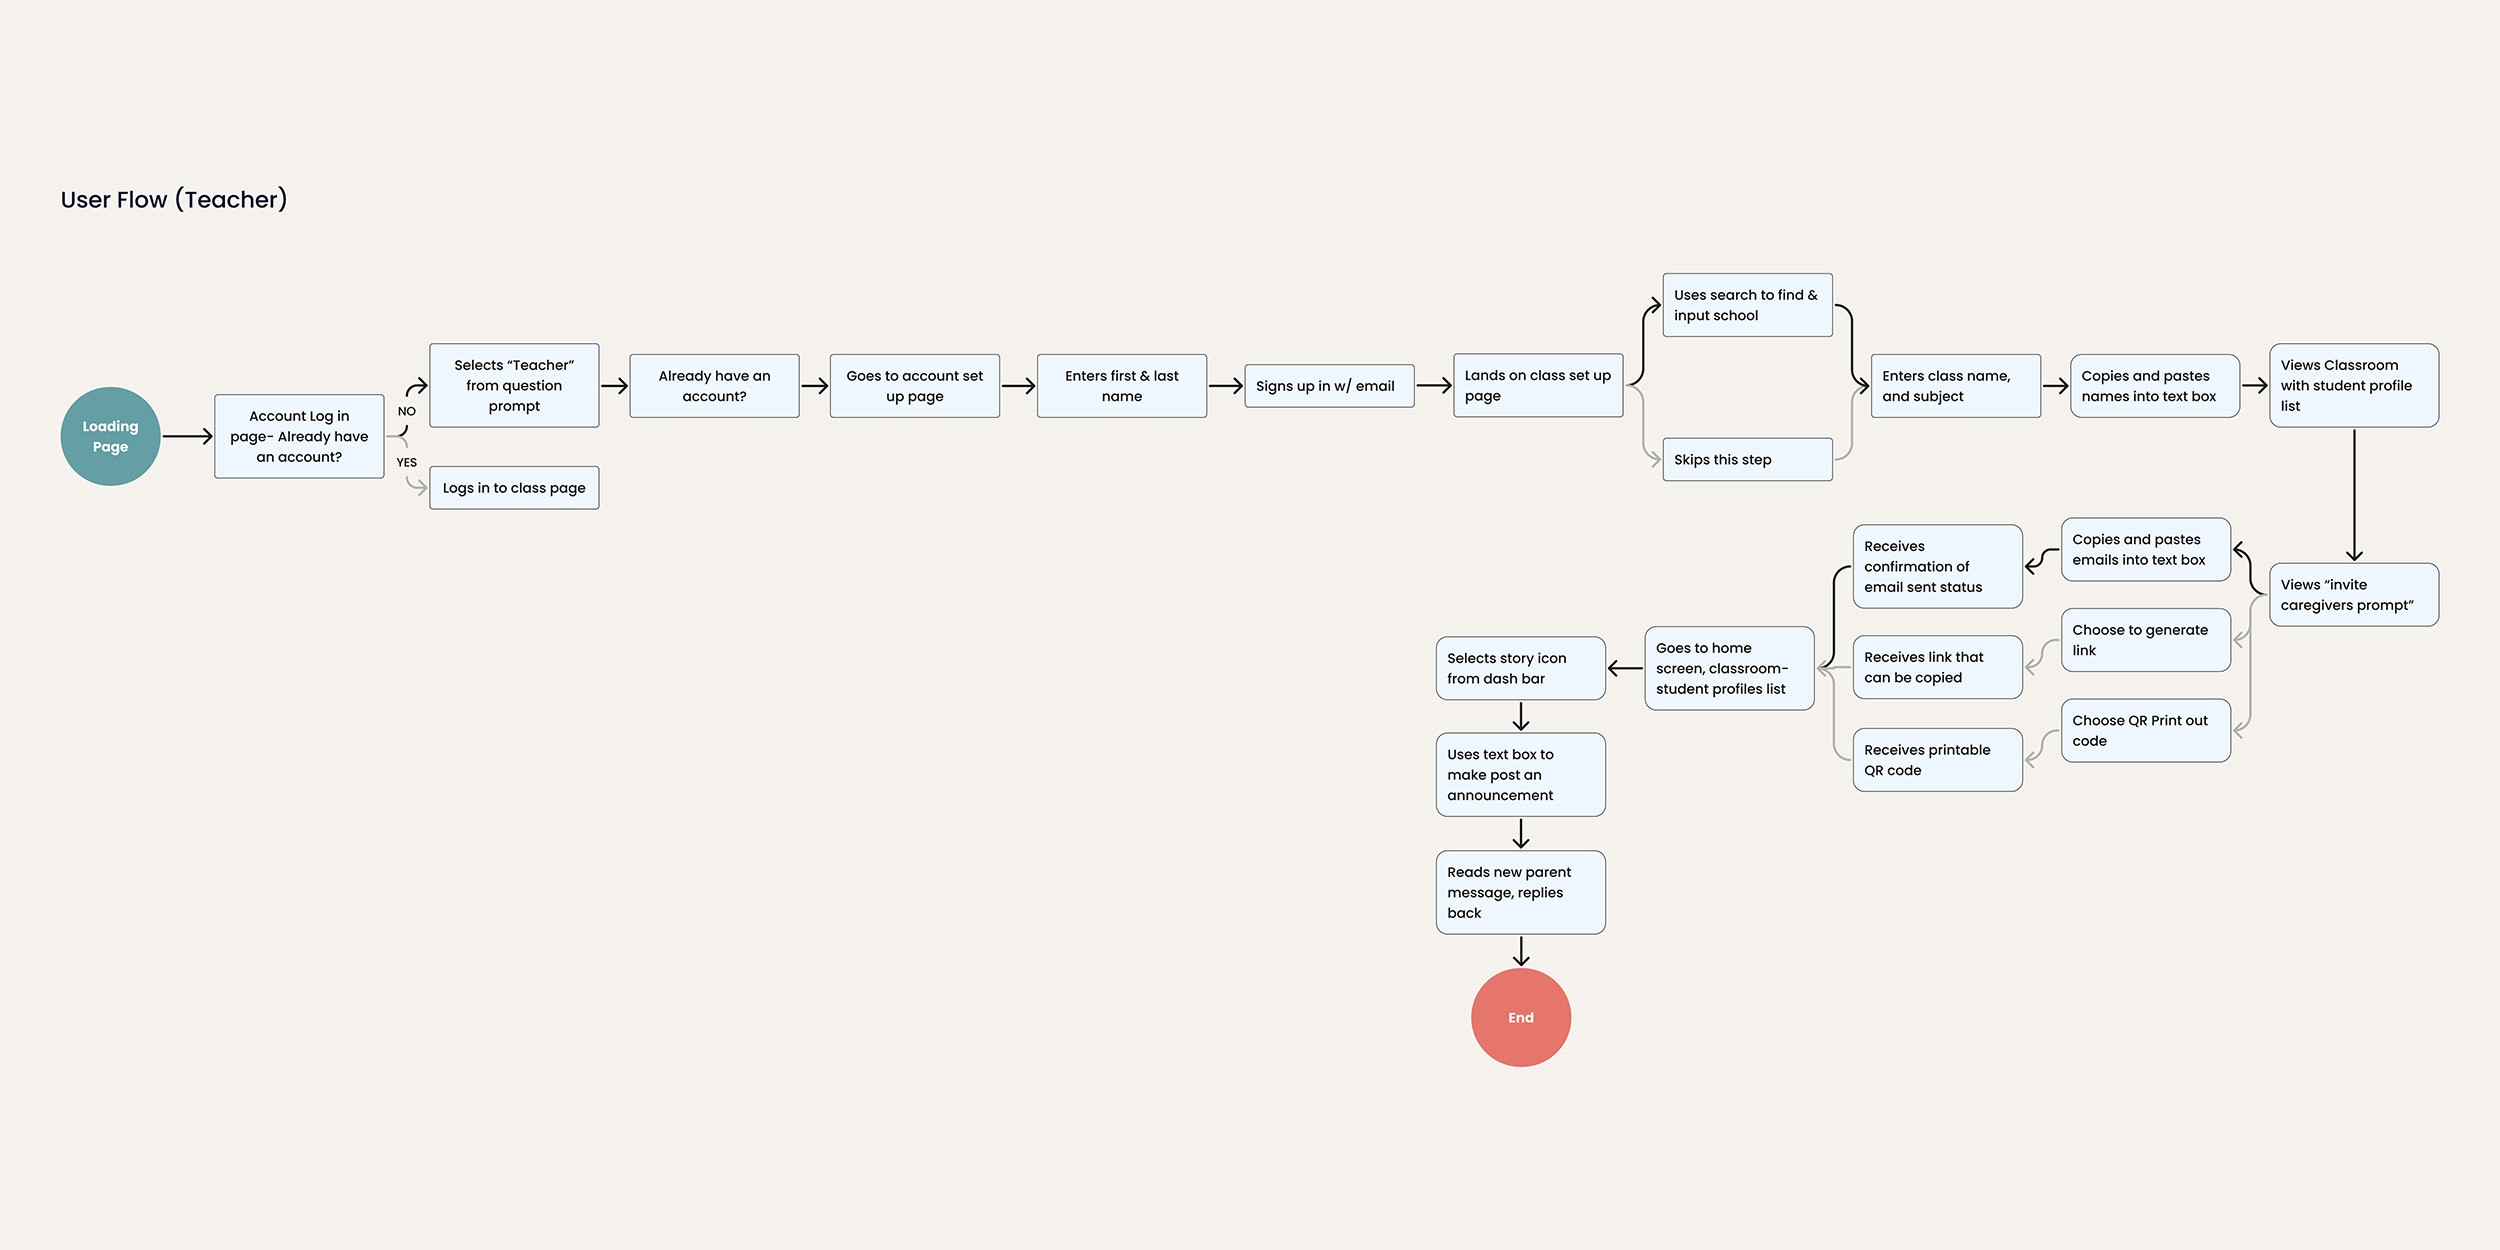The width and height of the screenshot is (2500, 1250).
Task: Click the 'Signs up in w/ email' node
Action: pos(1328,386)
